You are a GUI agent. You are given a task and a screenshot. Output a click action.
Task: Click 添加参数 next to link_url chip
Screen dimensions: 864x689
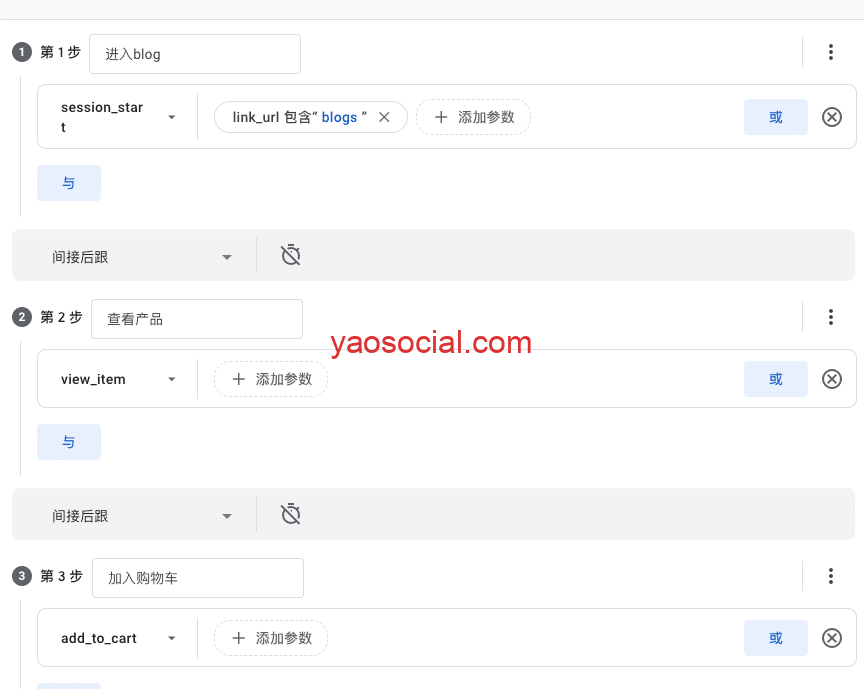(x=473, y=117)
